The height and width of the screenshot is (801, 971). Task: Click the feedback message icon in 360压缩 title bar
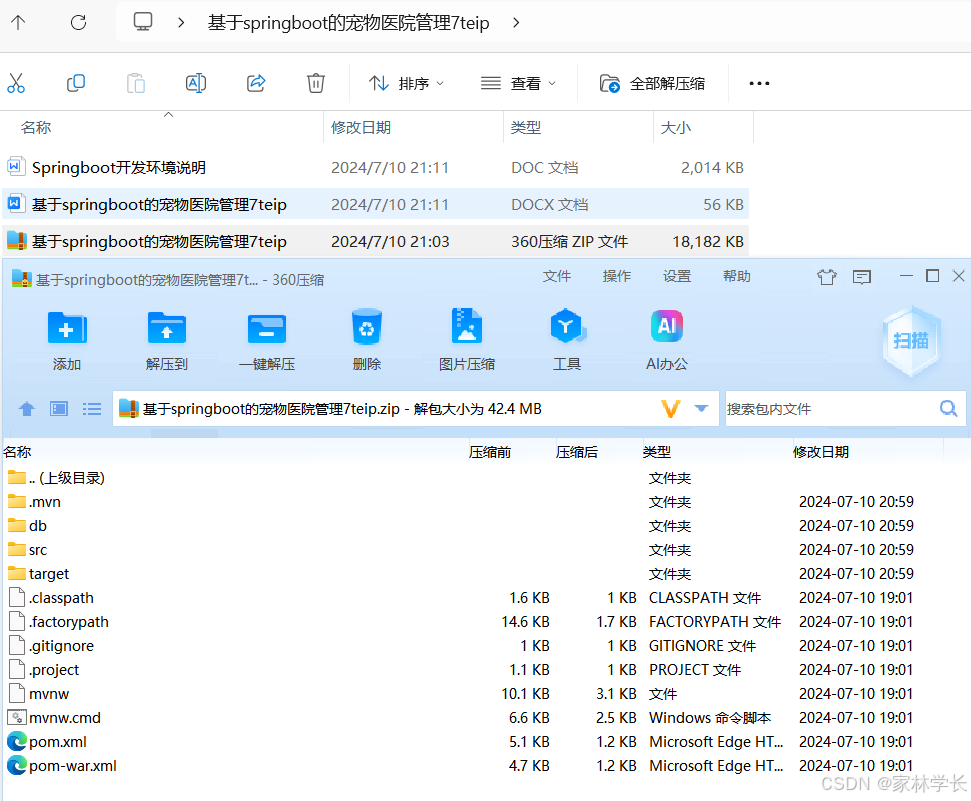point(862,277)
